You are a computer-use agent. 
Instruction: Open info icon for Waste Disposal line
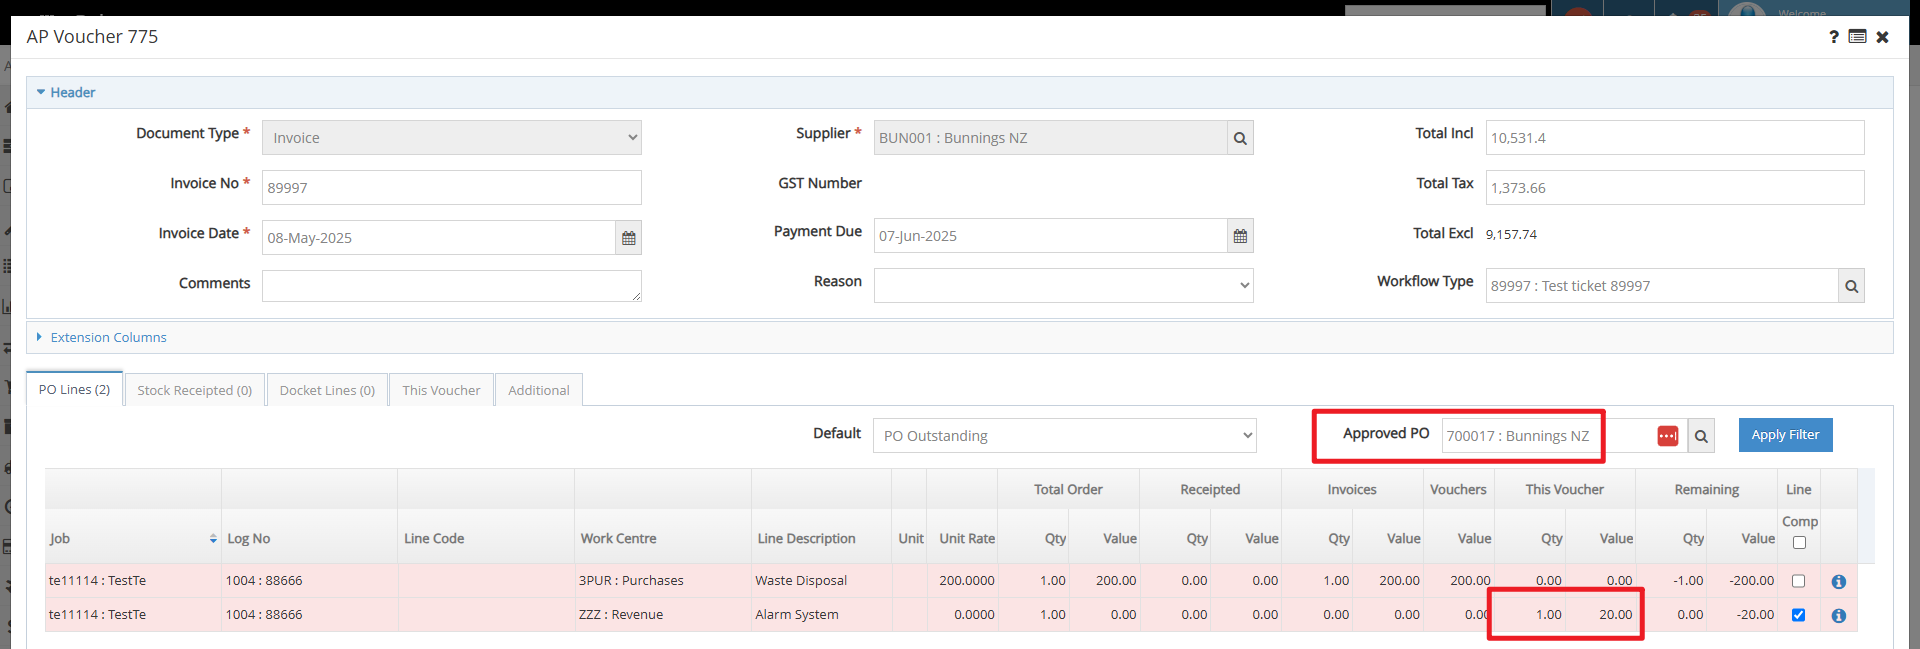pyautogui.click(x=1838, y=581)
